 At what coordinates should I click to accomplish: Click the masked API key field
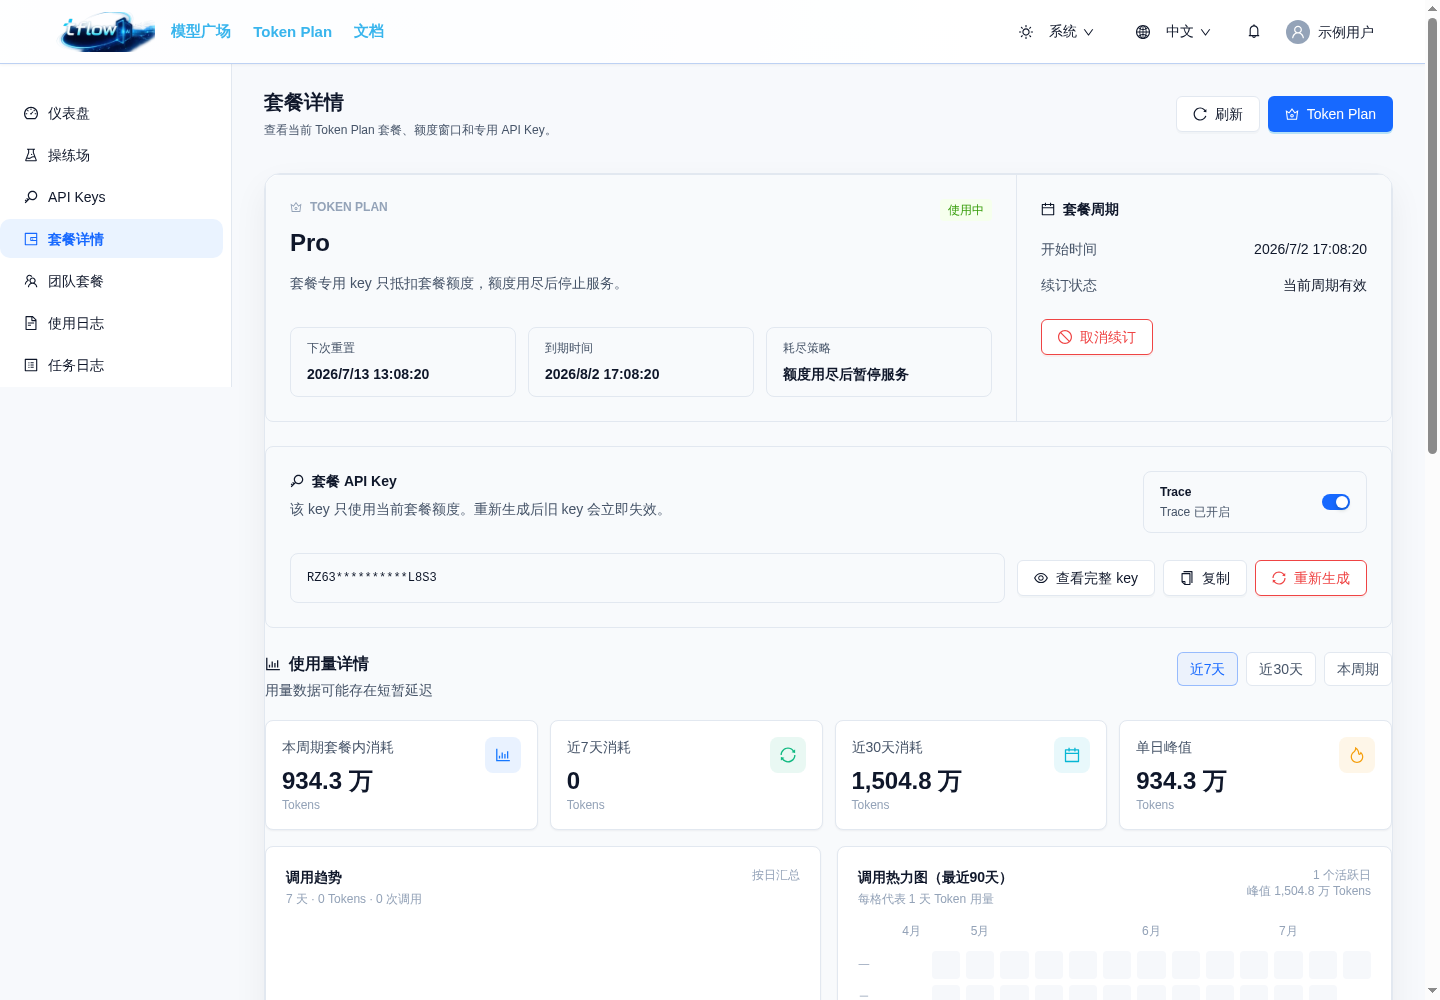647,578
